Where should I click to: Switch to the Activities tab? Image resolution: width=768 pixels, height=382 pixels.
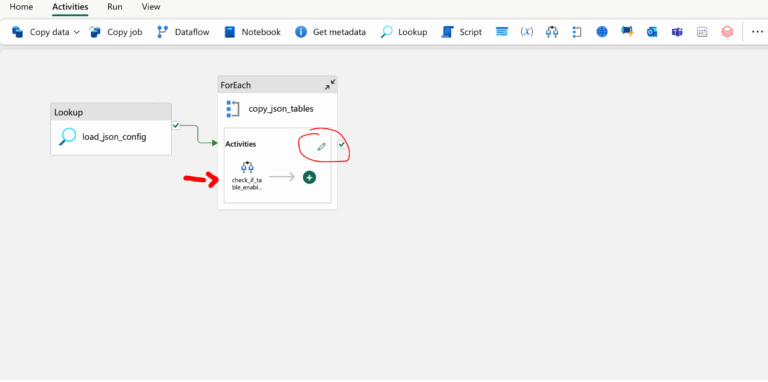point(70,7)
